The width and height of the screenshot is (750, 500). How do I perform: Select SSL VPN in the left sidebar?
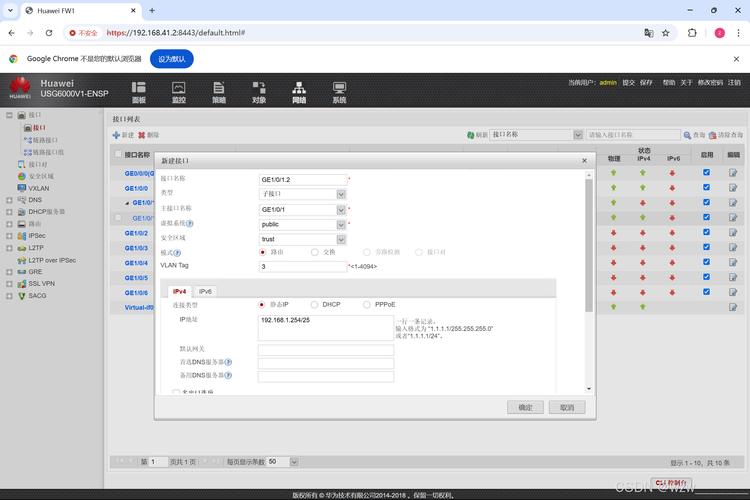41,283
